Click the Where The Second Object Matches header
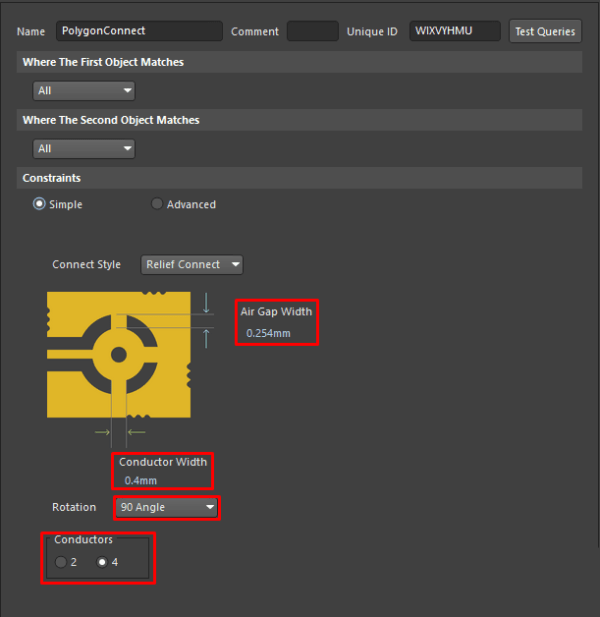Viewport: 600px width, 617px height. point(299,120)
